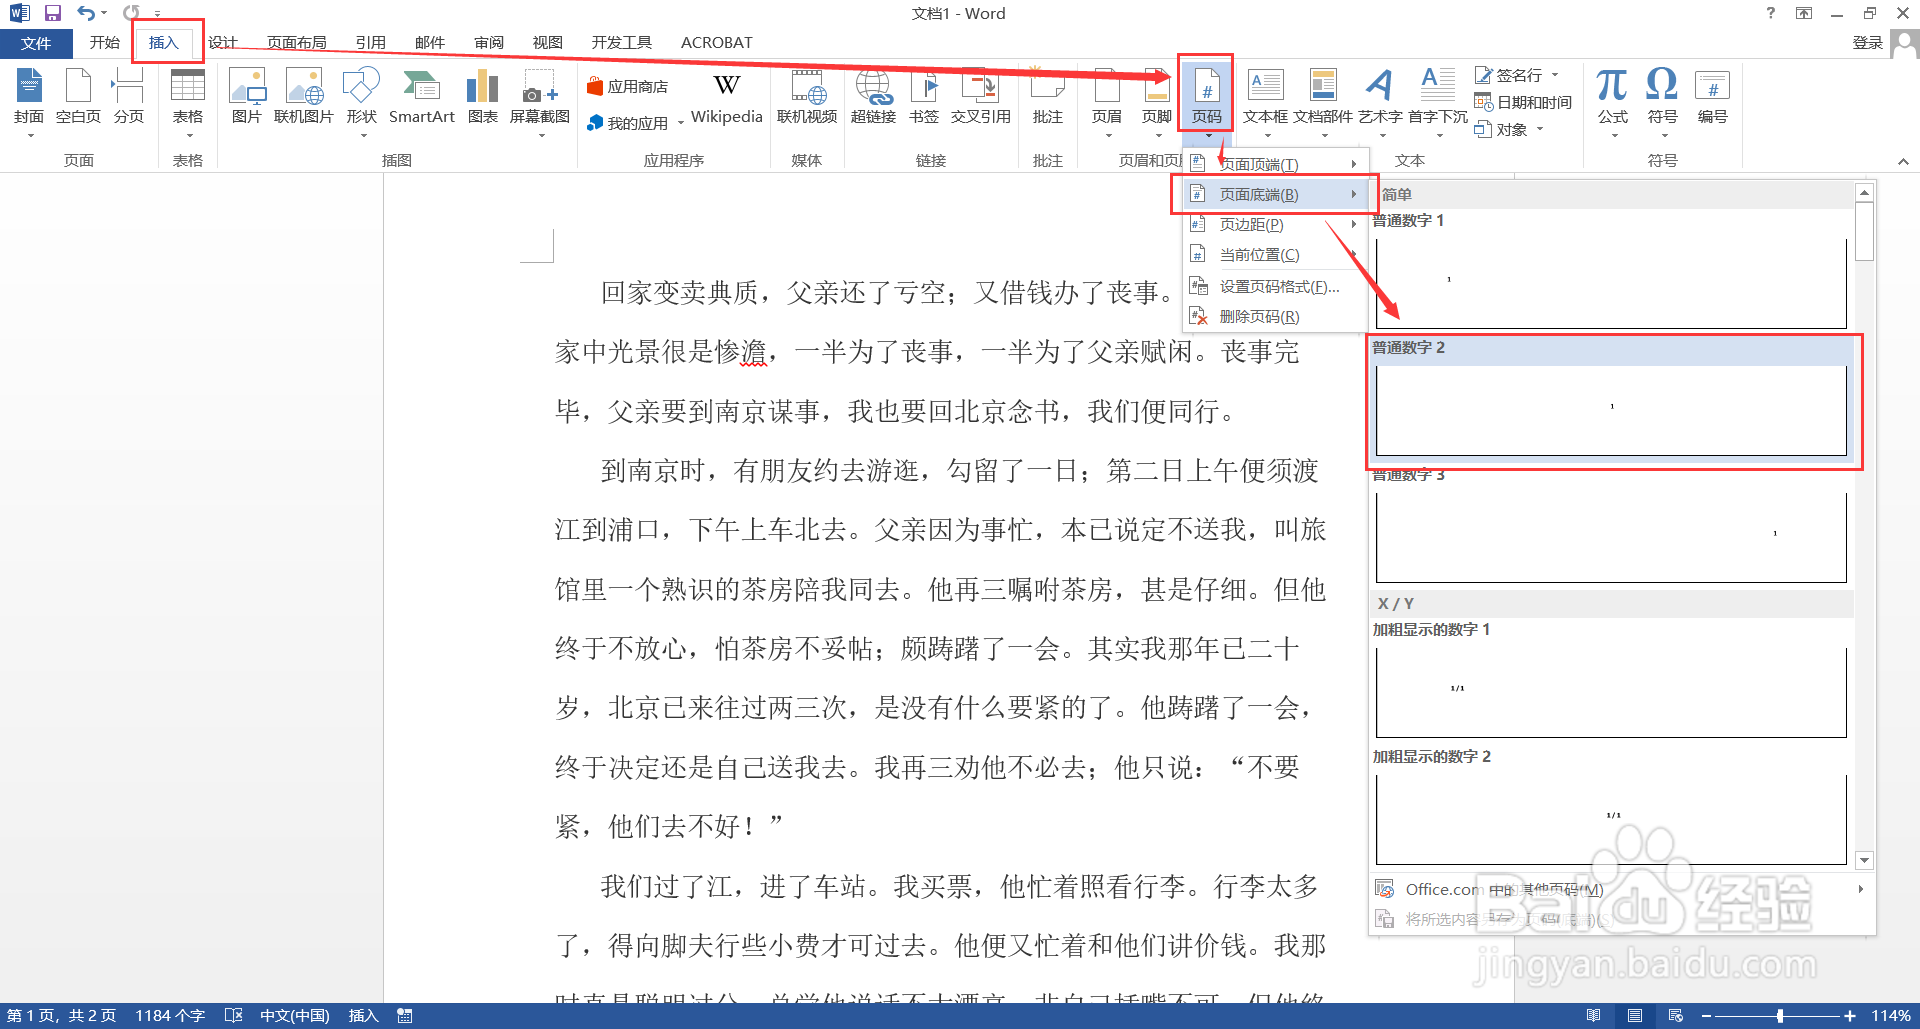Image resolution: width=1920 pixels, height=1029 pixels.
Task: Insert a Comment (批注)
Action: 1047,98
